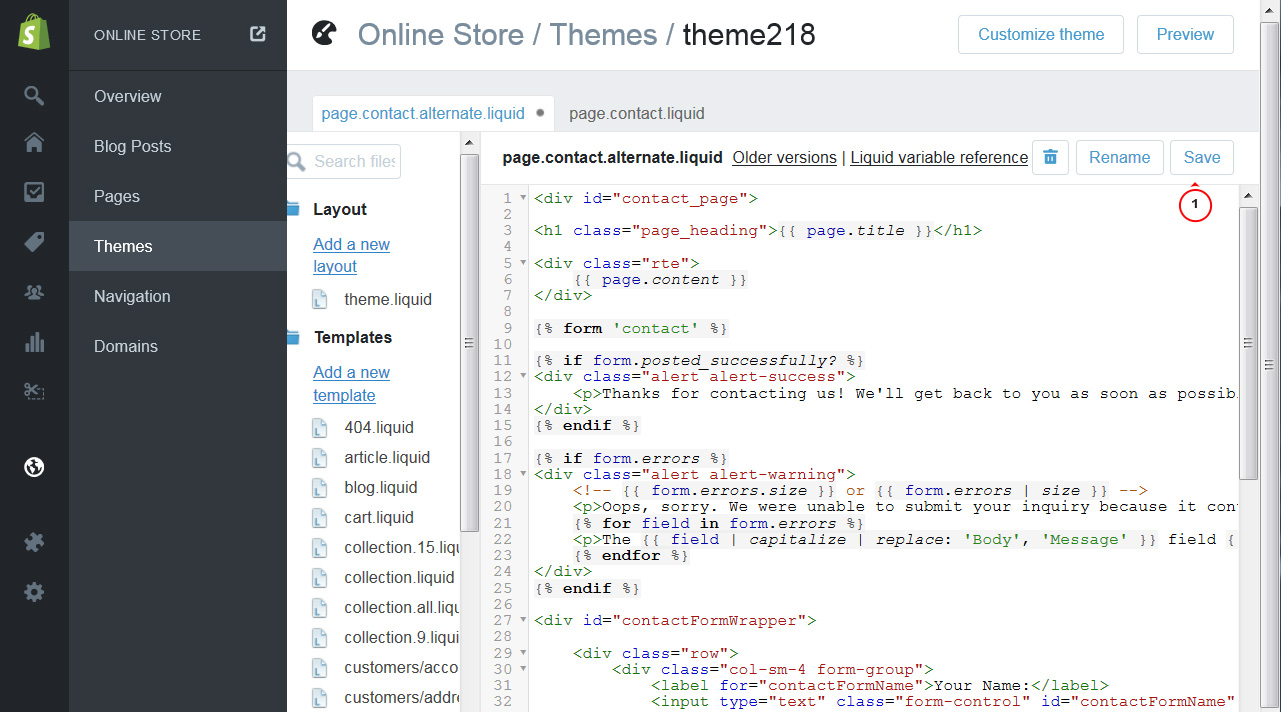
Task: Open blog.liquid template file
Action: coord(381,487)
